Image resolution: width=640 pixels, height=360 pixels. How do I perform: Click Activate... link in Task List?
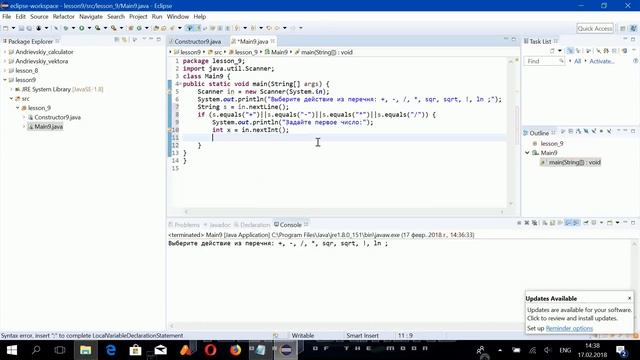pyautogui.click(x=602, y=61)
